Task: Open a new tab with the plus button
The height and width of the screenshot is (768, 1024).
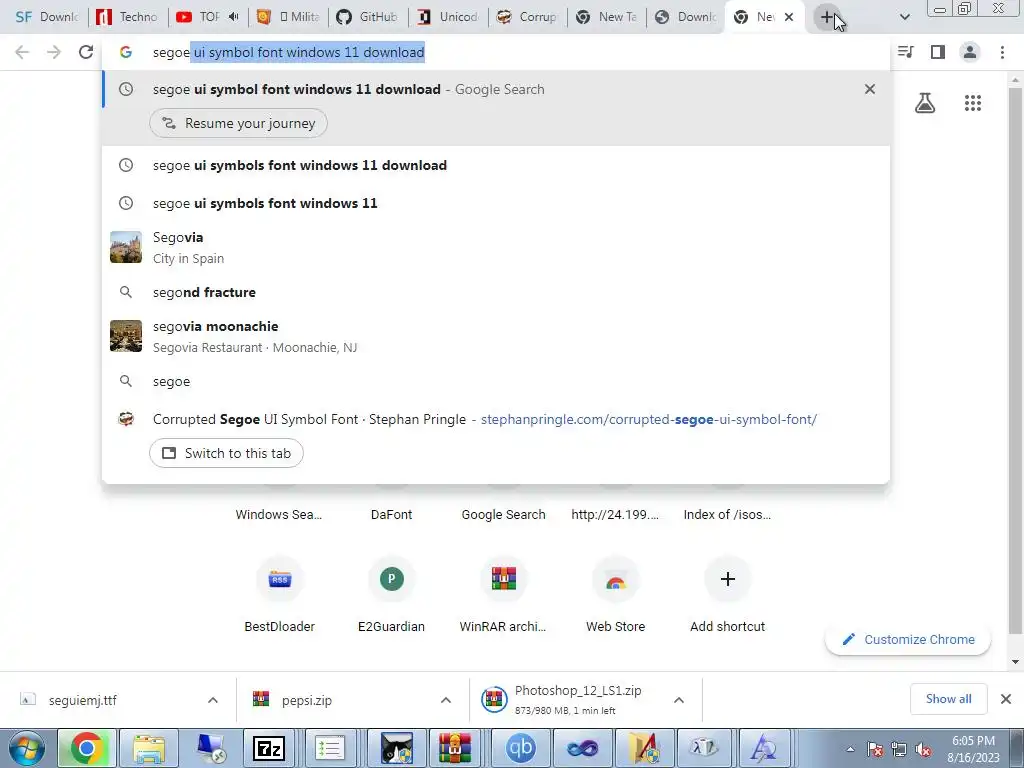Action: tap(827, 17)
